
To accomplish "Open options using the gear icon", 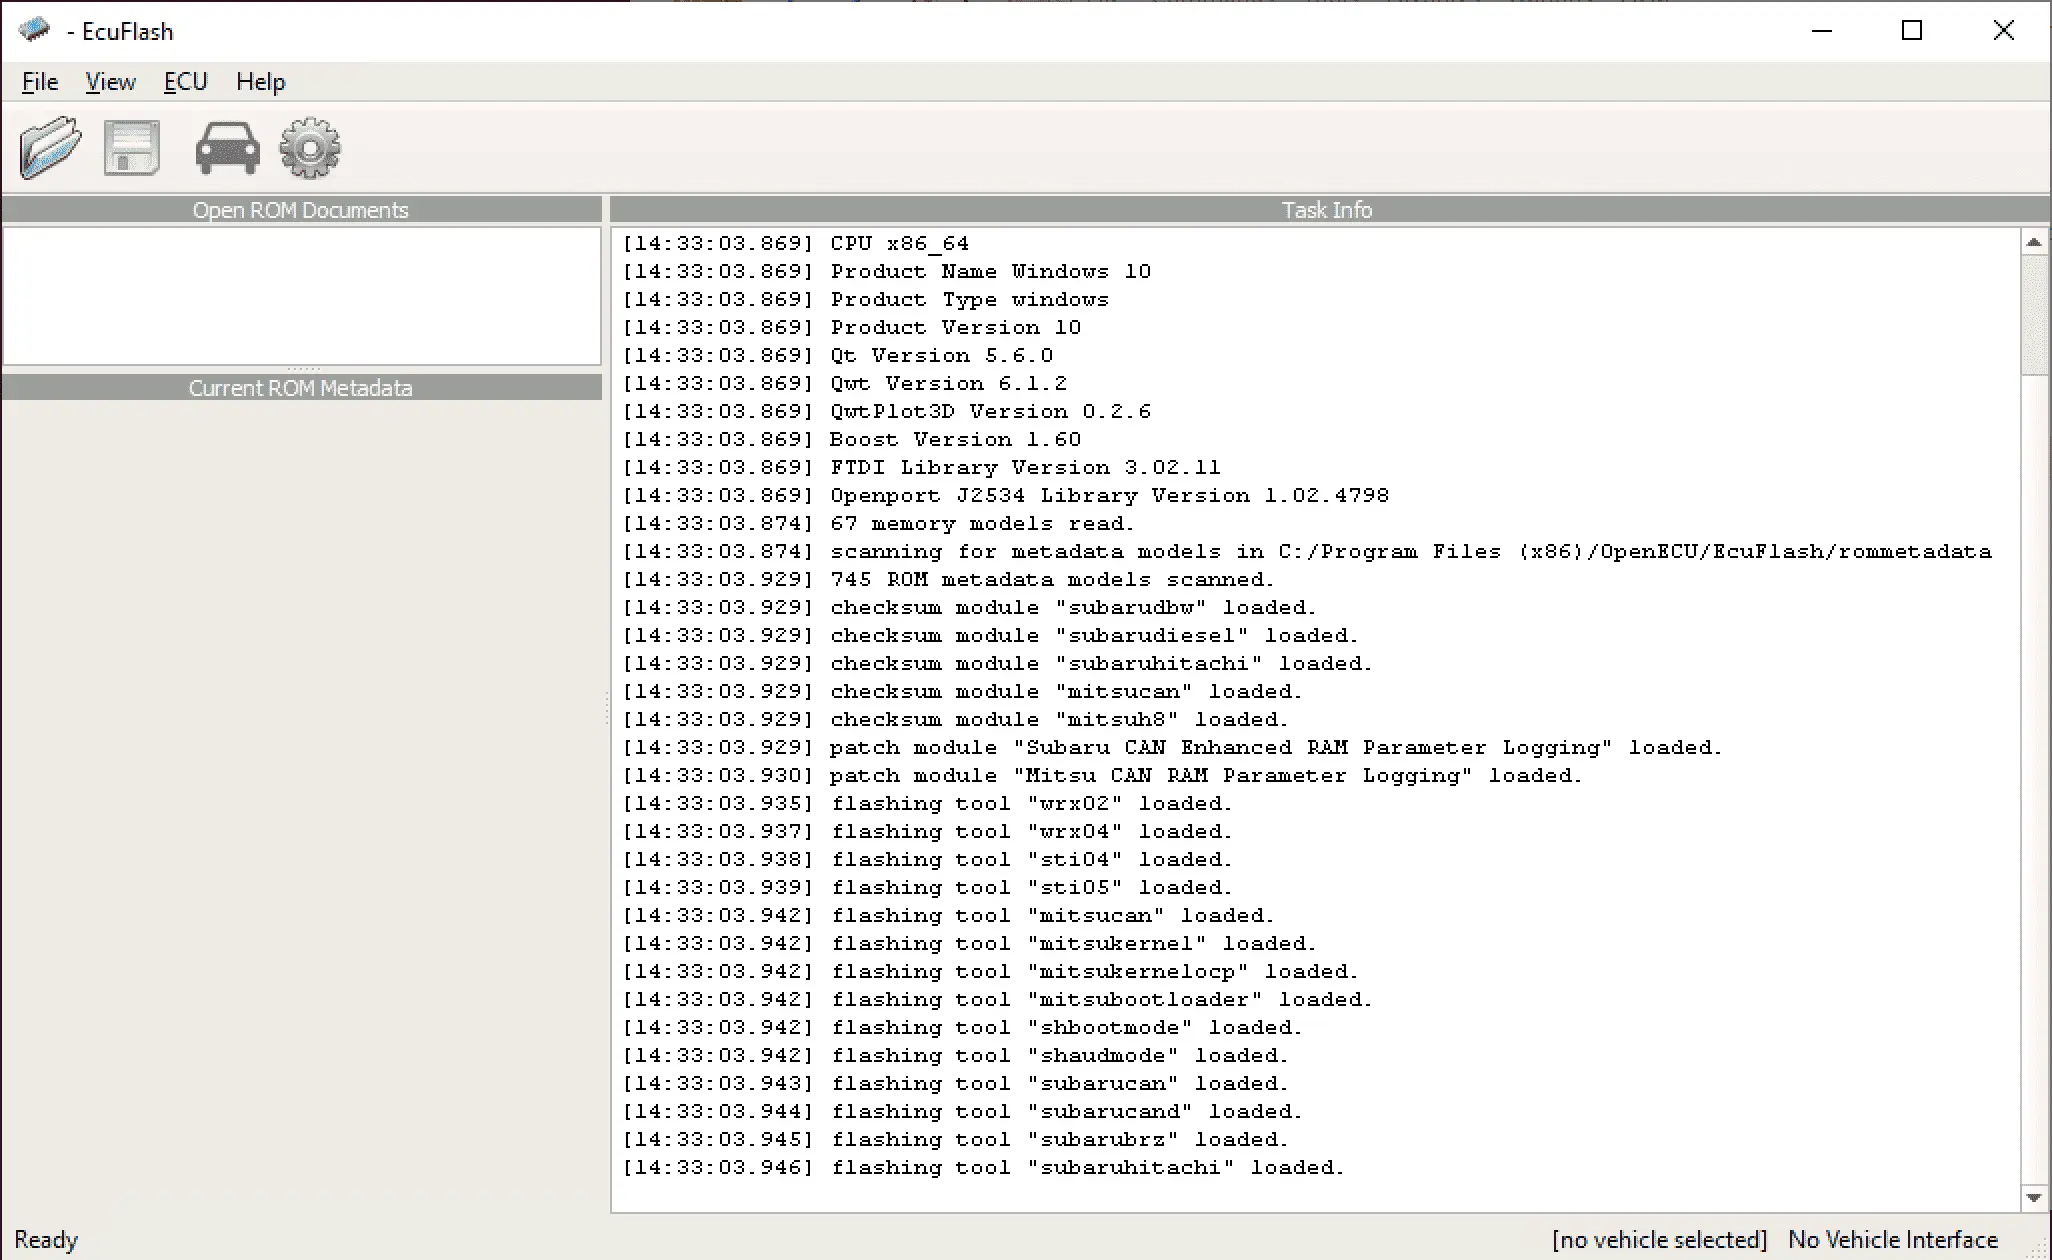I will tap(310, 148).
